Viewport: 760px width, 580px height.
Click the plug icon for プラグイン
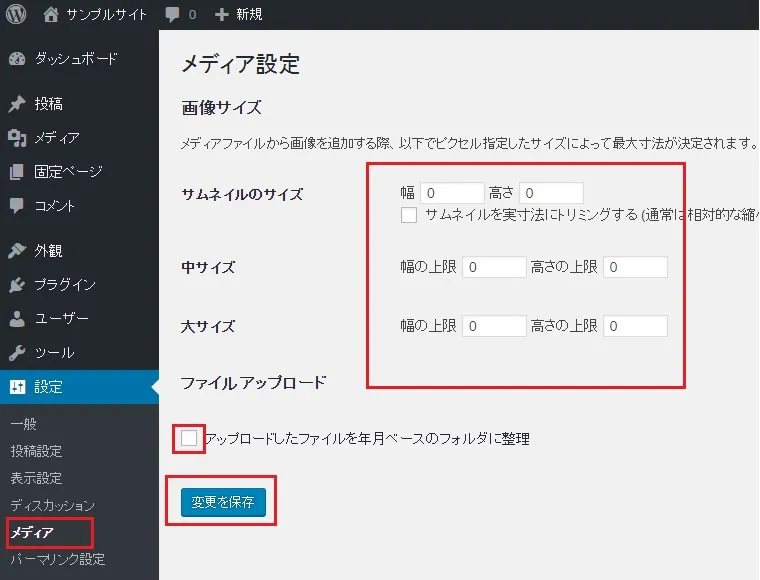coord(16,285)
